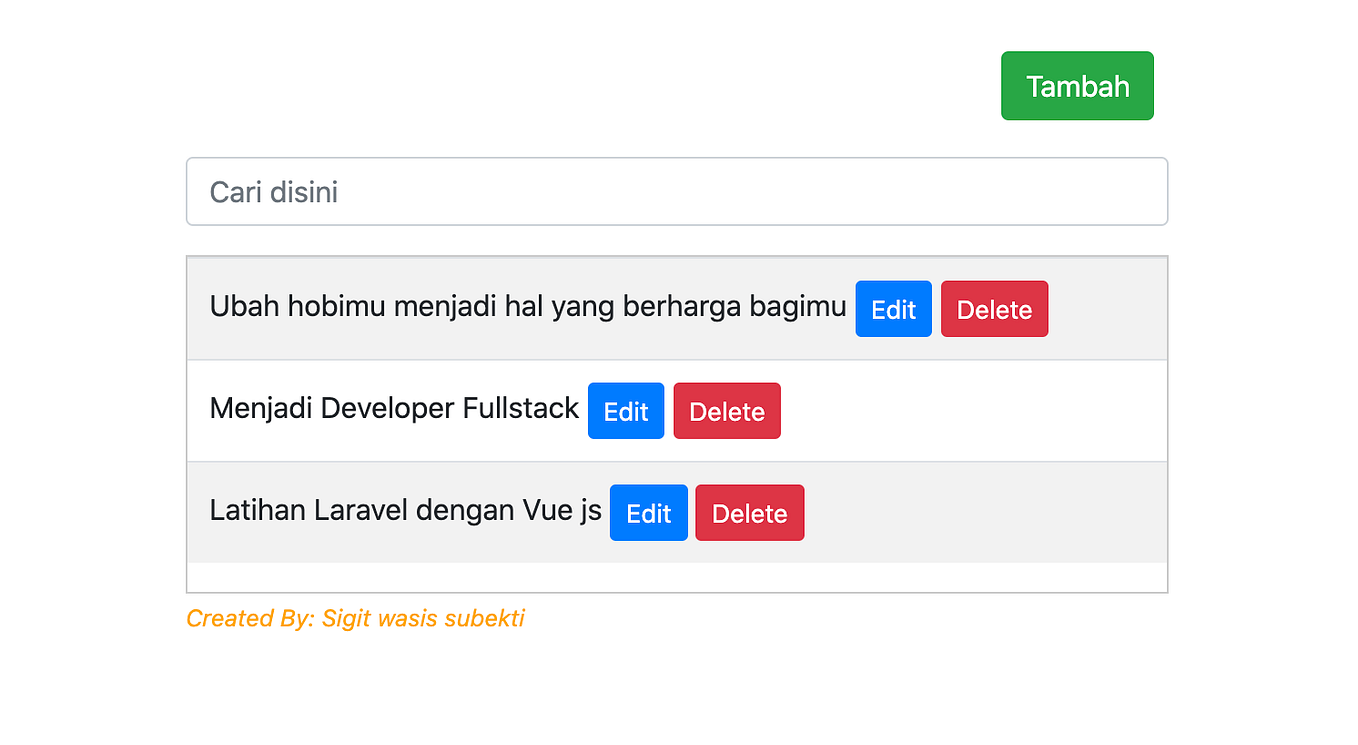This screenshot has height=745, width=1358.
Task: Delete the 'Latihan Laravel dengan Vue js' entry
Action: 749,513
